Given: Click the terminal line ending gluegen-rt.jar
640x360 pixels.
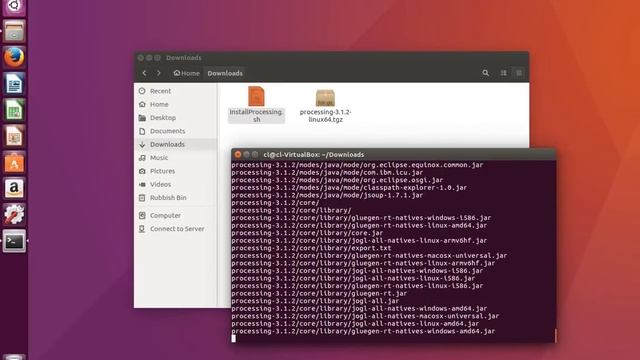Looking at the screenshot, I should tap(319, 293).
